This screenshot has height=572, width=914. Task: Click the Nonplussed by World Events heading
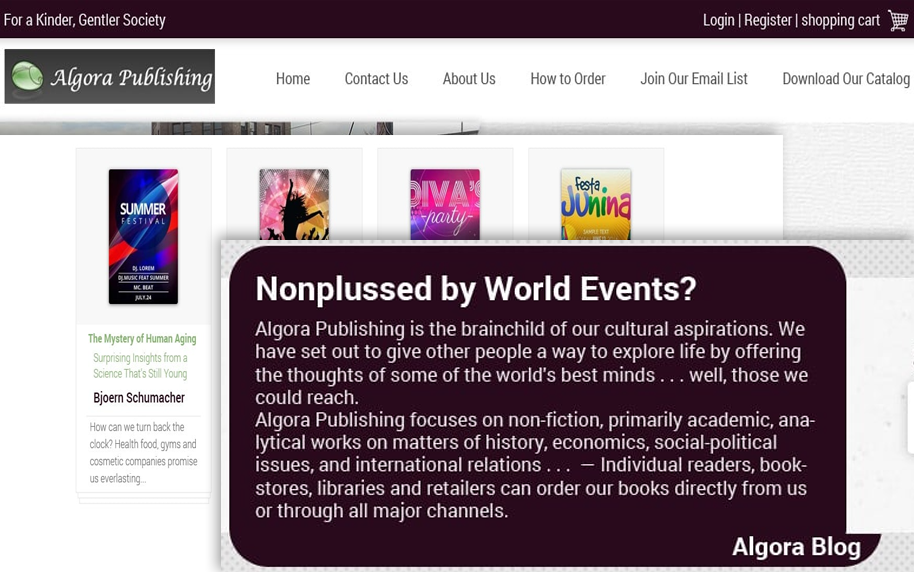tap(475, 289)
